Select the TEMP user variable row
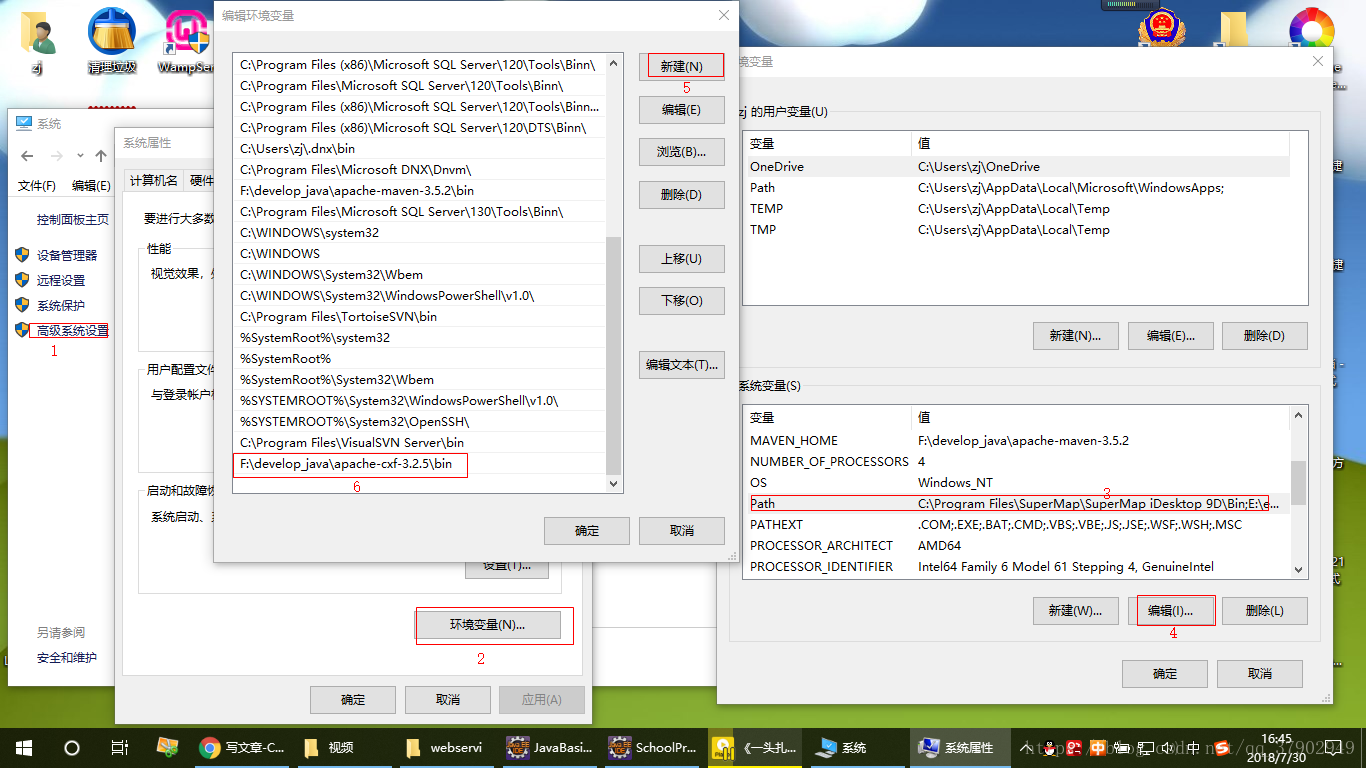The width and height of the screenshot is (1366, 768). coord(1016,209)
